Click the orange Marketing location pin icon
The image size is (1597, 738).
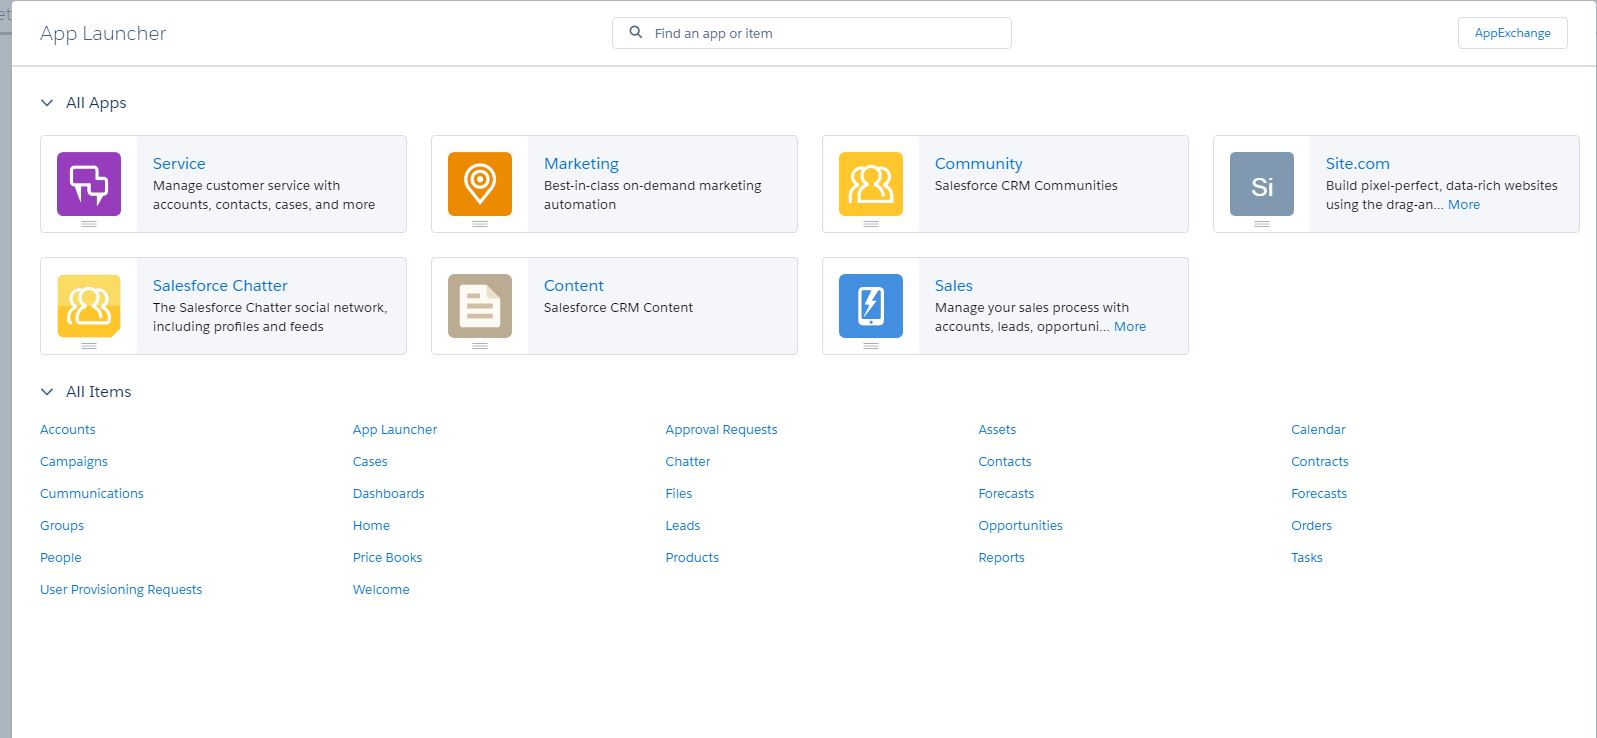[x=480, y=184]
